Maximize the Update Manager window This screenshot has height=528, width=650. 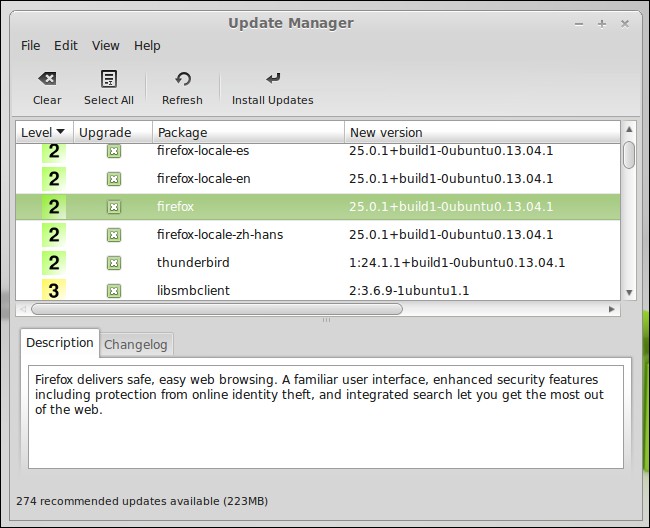tap(602, 24)
